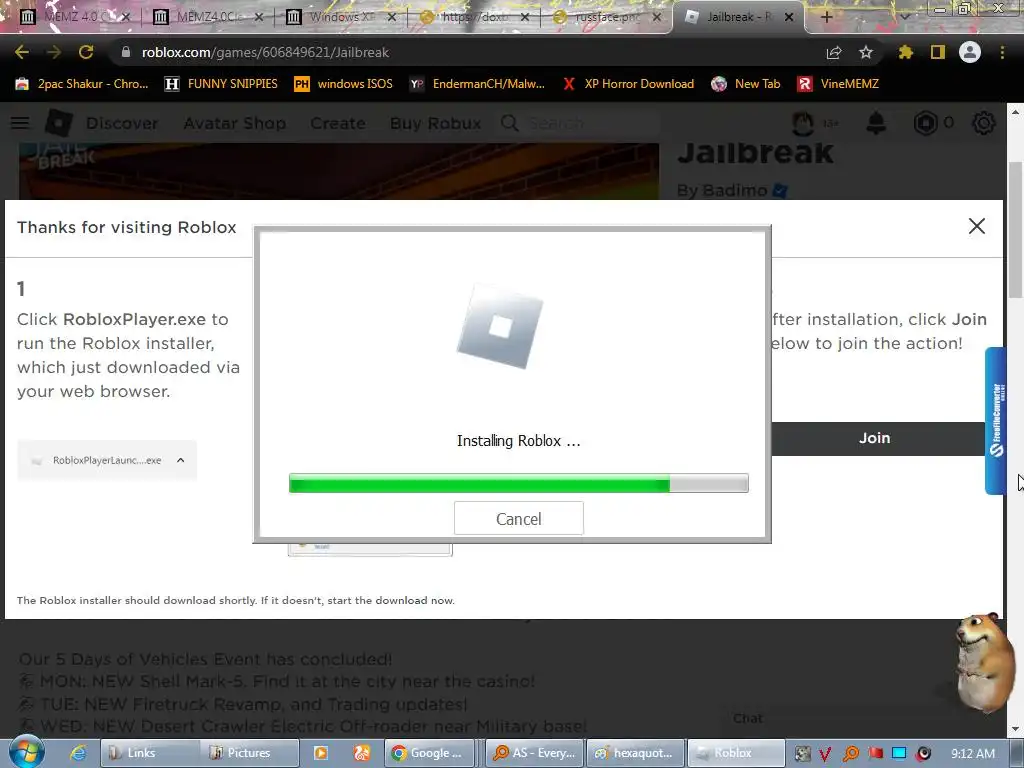
Task: Open the Roblox settings gear
Action: pos(984,123)
